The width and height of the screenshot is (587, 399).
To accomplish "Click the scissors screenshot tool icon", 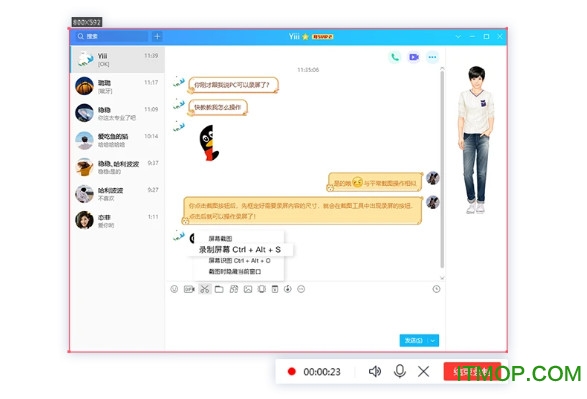I will click(204, 289).
